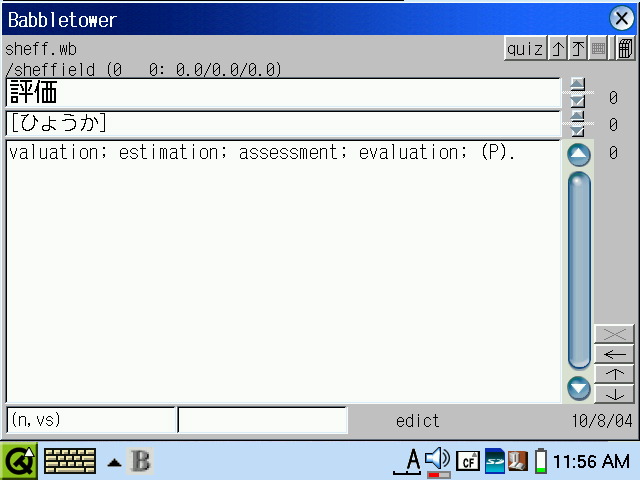Click the date 10/8/04

[x=602, y=421]
